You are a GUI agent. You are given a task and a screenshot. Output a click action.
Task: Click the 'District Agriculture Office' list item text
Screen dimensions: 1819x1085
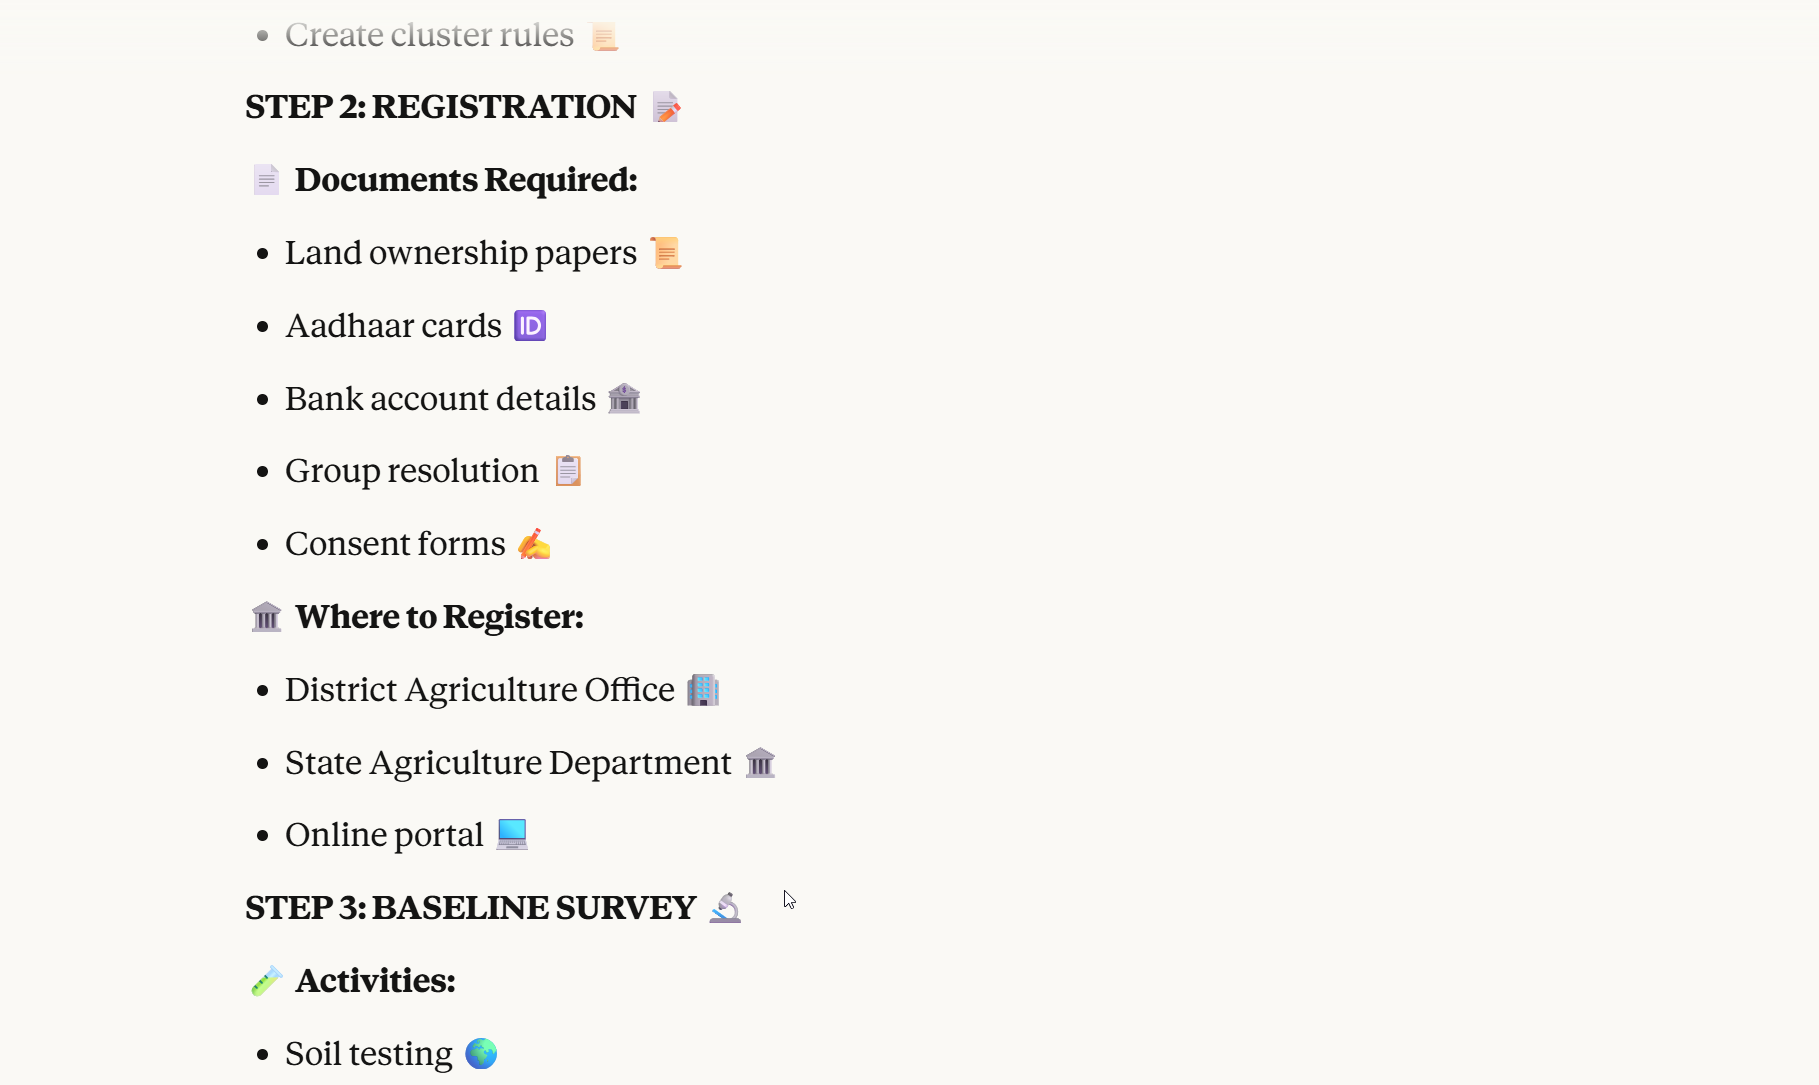click(x=479, y=690)
